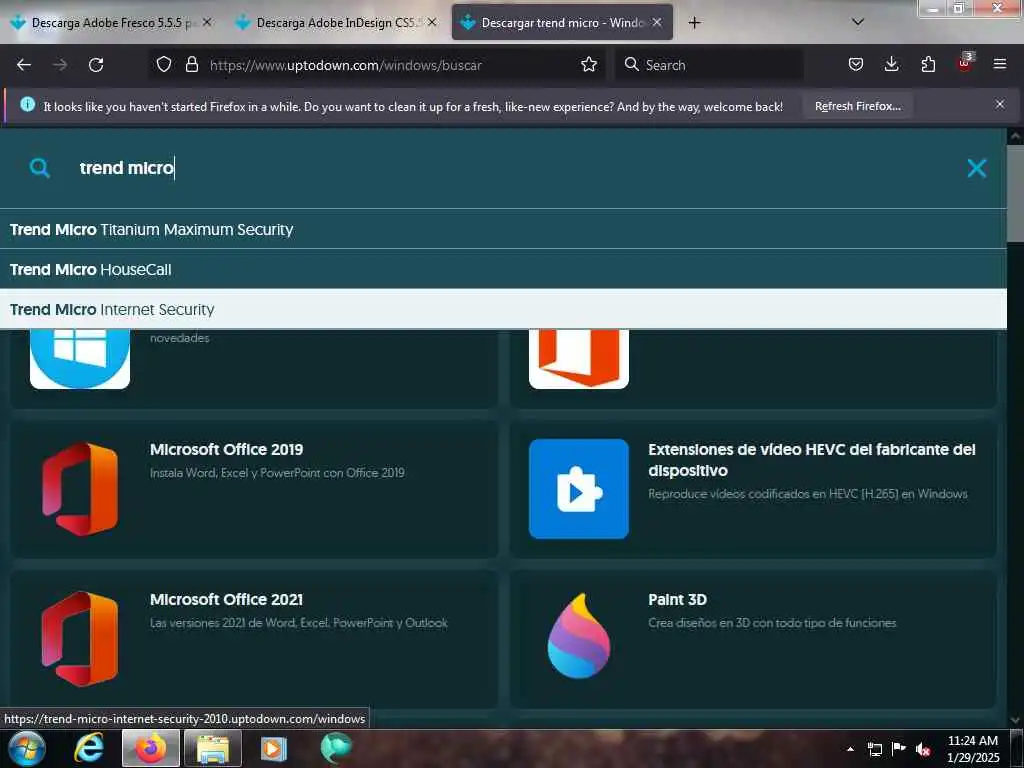Click the Office 2021 description text
This screenshot has width=1024, height=768.
[298, 623]
